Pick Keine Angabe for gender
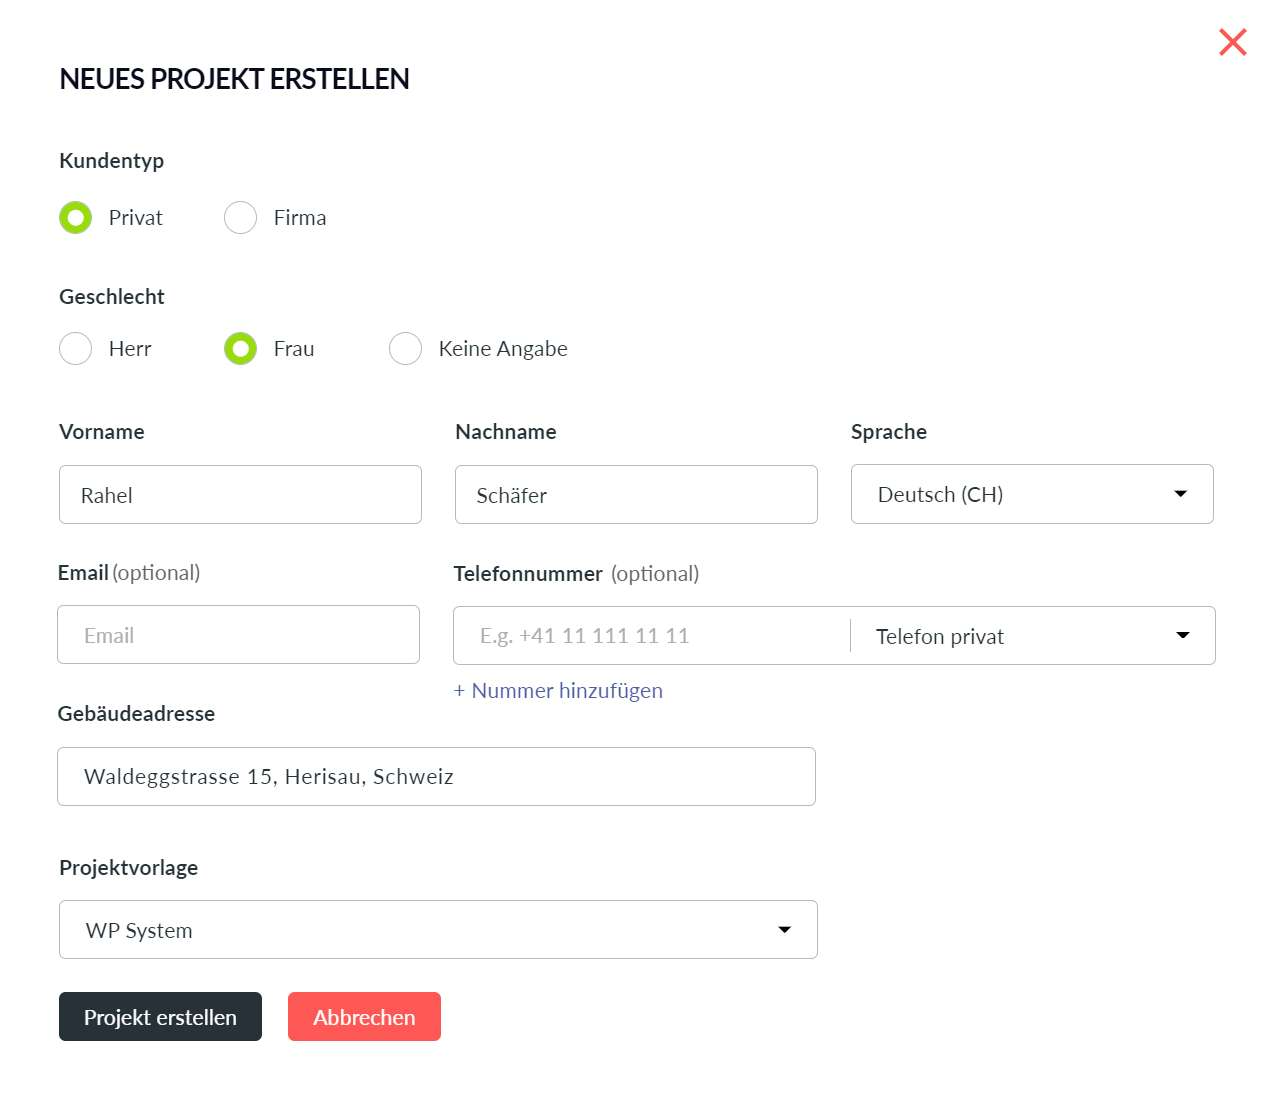 [x=405, y=349]
